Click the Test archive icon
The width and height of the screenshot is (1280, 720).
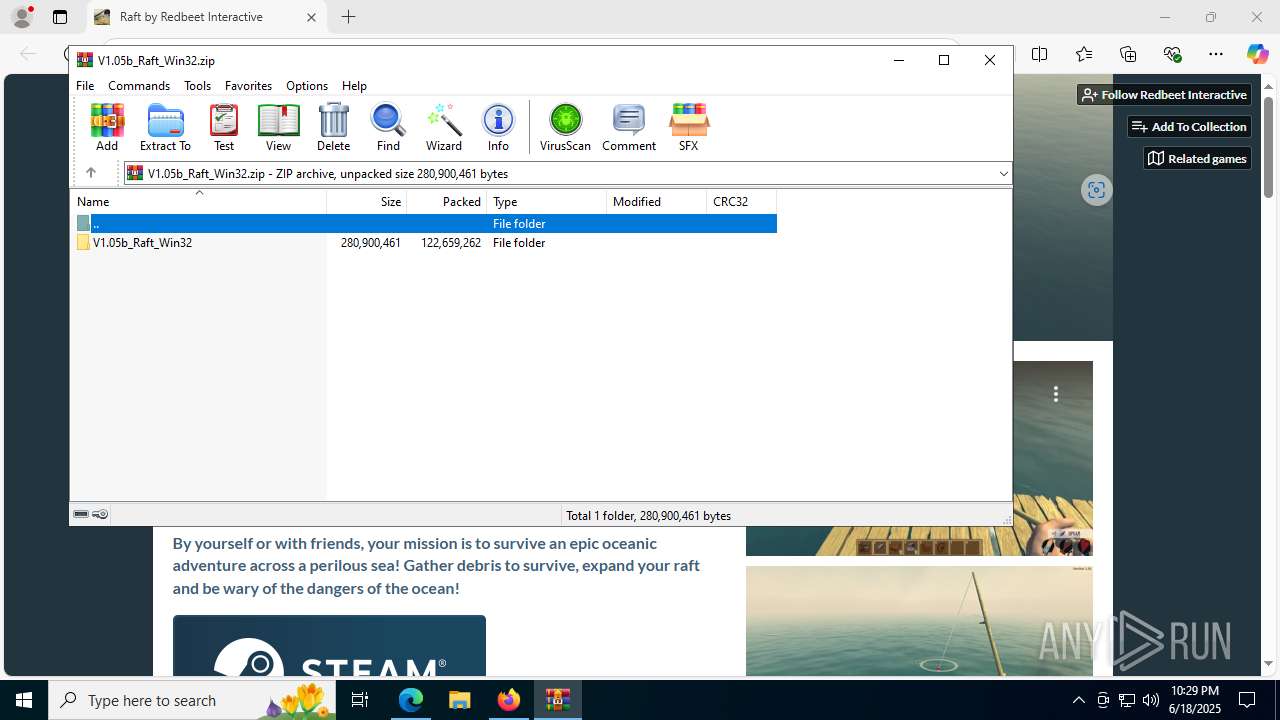pyautogui.click(x=224, y=127)
